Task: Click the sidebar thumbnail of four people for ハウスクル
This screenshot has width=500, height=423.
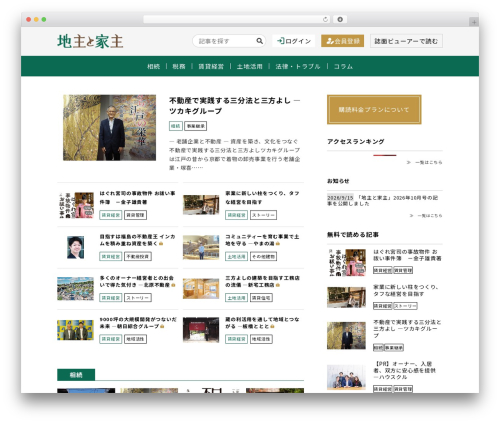Action: point(346,377)
